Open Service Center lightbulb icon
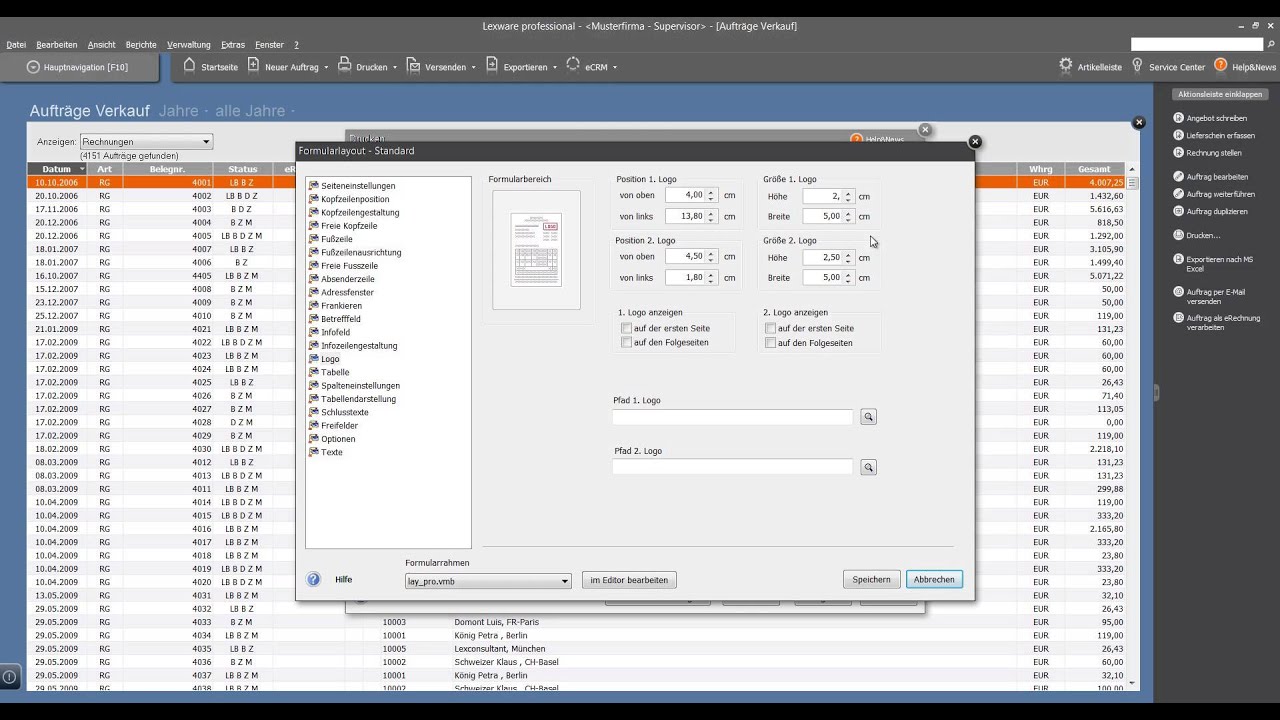The height and width of the screenshot is (720, 1280). click(1136, 66)
